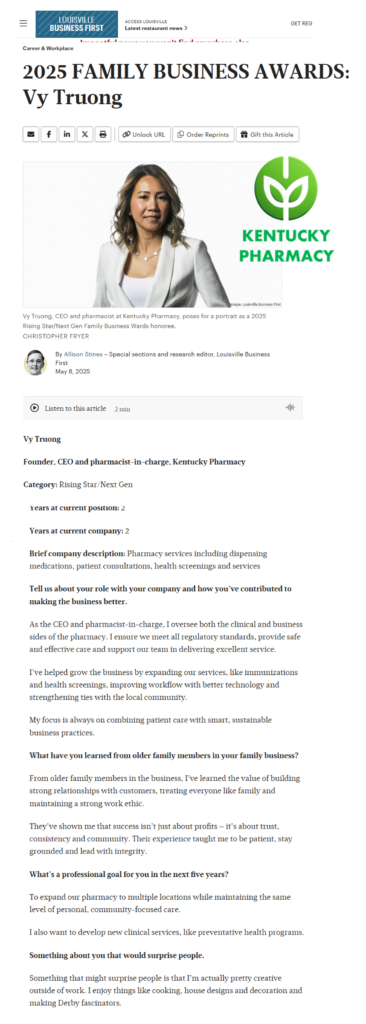Click the Kentucky Pharmacy logo image
The height and width of the screenshot is (1024, 366).
click(286, 209)
